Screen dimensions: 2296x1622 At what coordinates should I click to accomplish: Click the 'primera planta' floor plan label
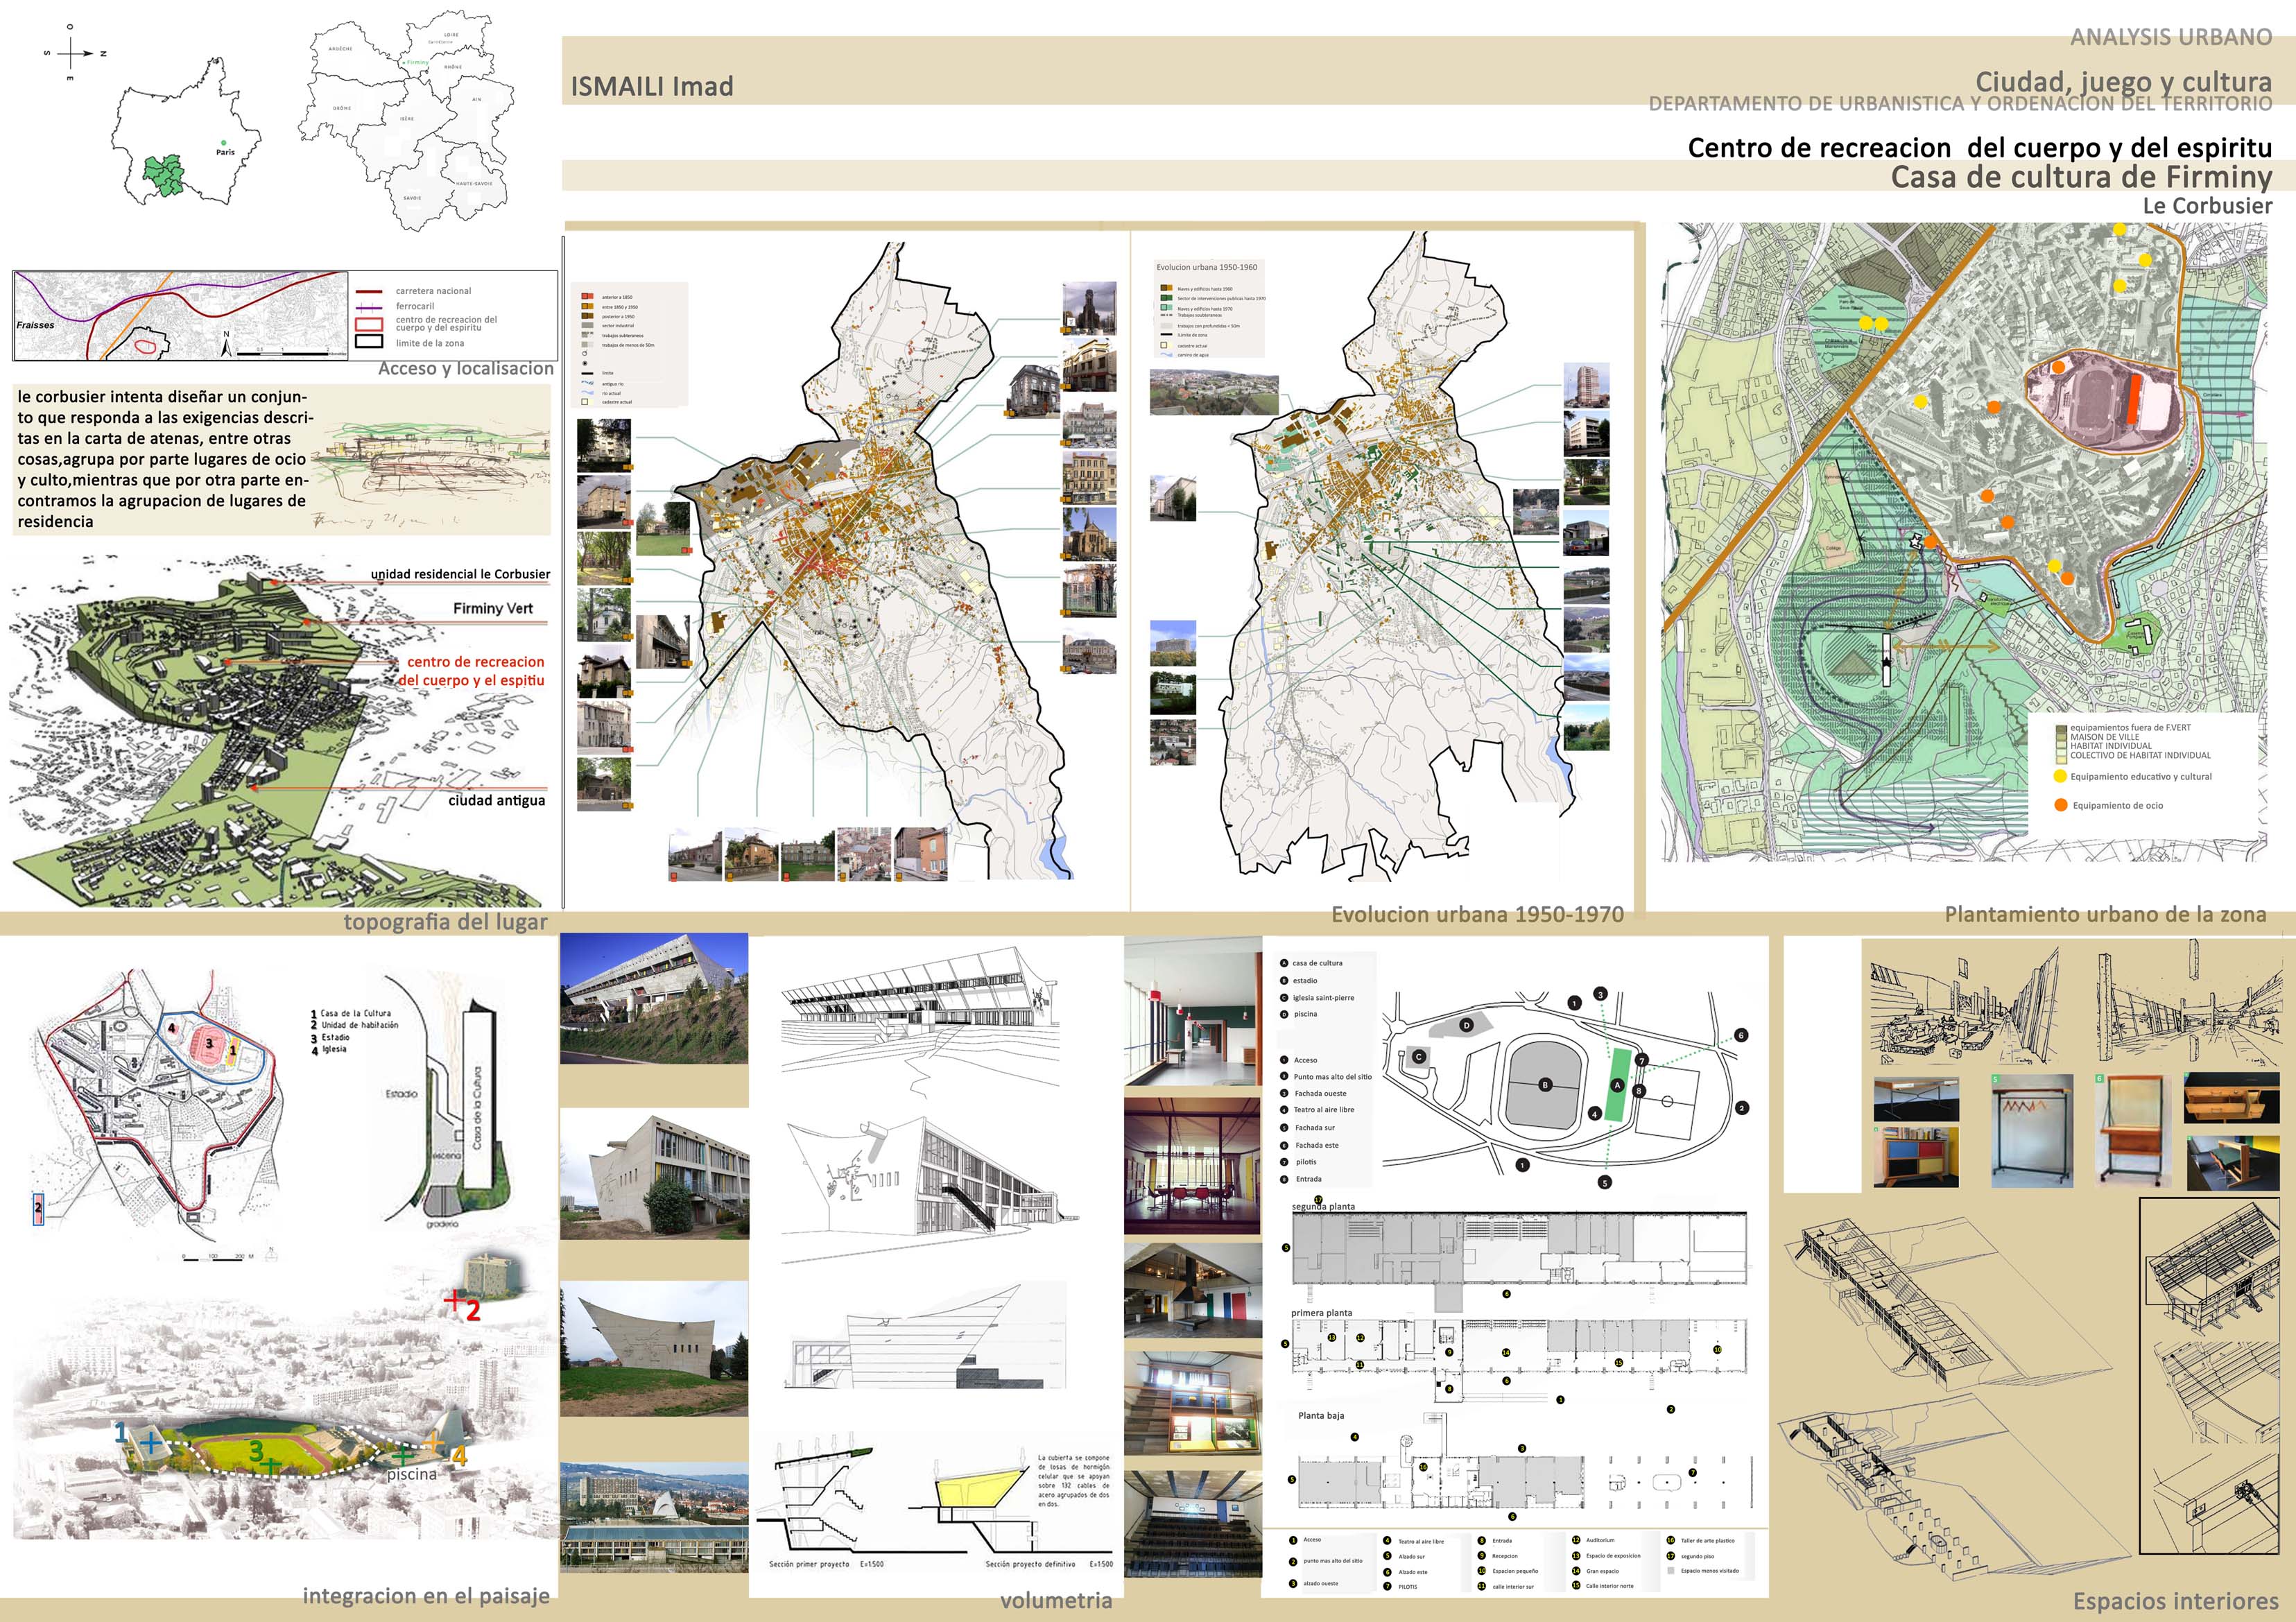[x=1321, y=1313]
